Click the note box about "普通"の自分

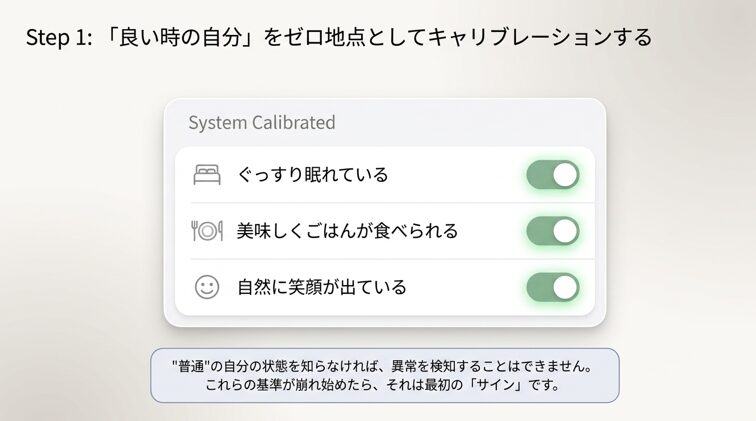coord(385,376)
